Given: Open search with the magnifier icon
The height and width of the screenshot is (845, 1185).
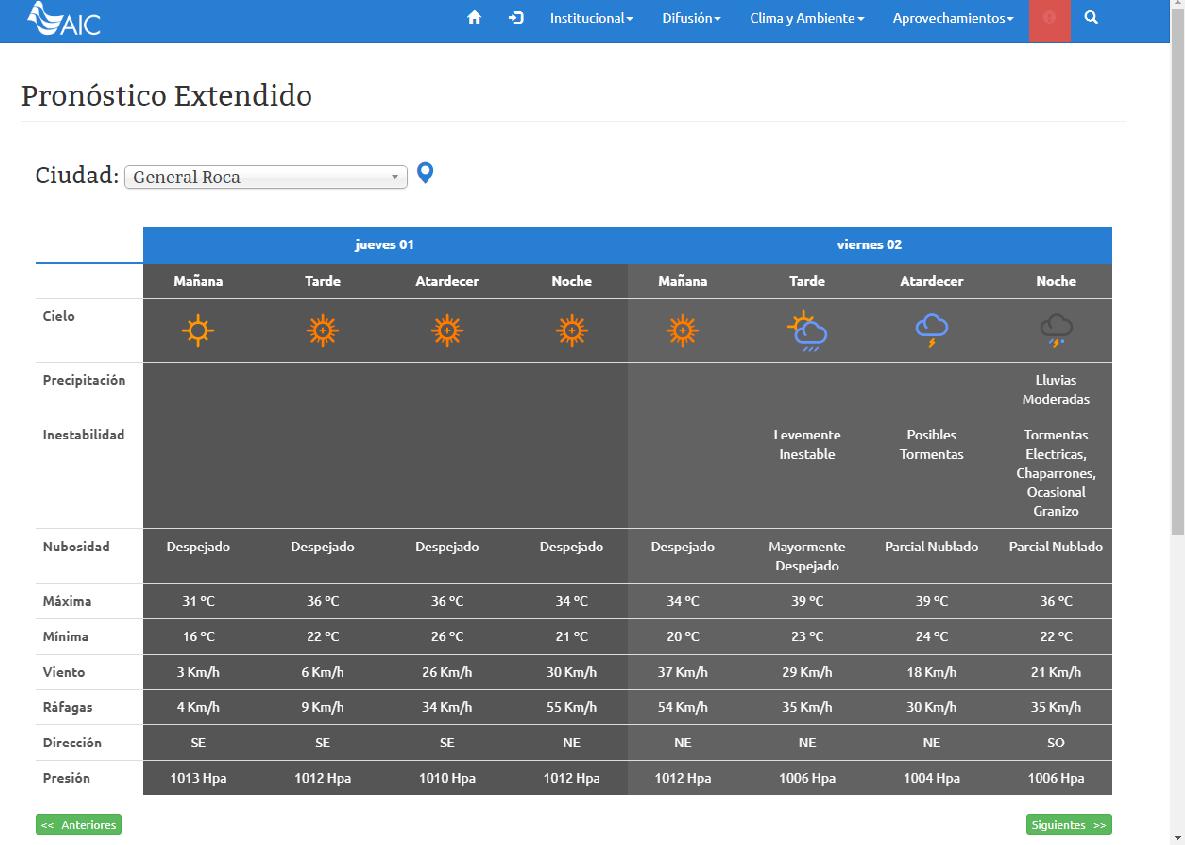Looking at the screenshot, I should pyautogui.click(x=1091, y=18).
